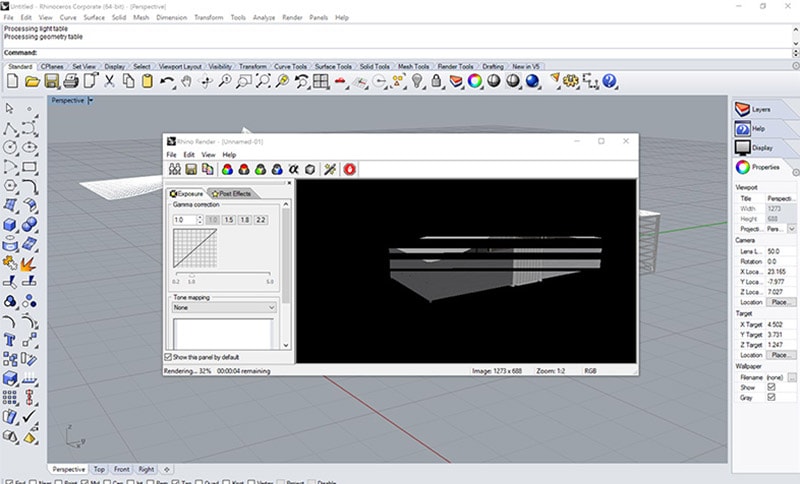This screenshot has height=484, width=800.
Task: Undo the last action with arrow icon
Action: (167, 81)
